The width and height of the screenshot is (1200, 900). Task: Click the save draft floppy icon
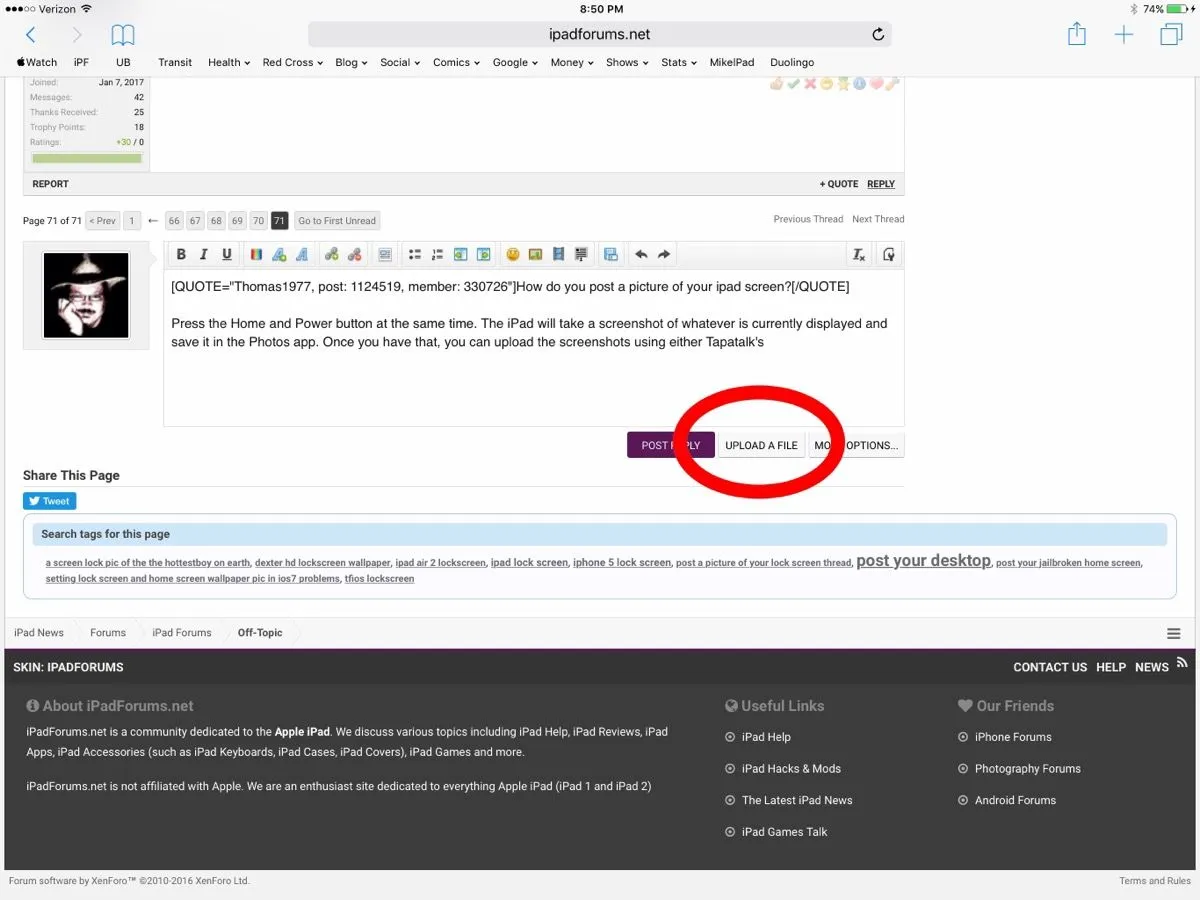(610, 255)
